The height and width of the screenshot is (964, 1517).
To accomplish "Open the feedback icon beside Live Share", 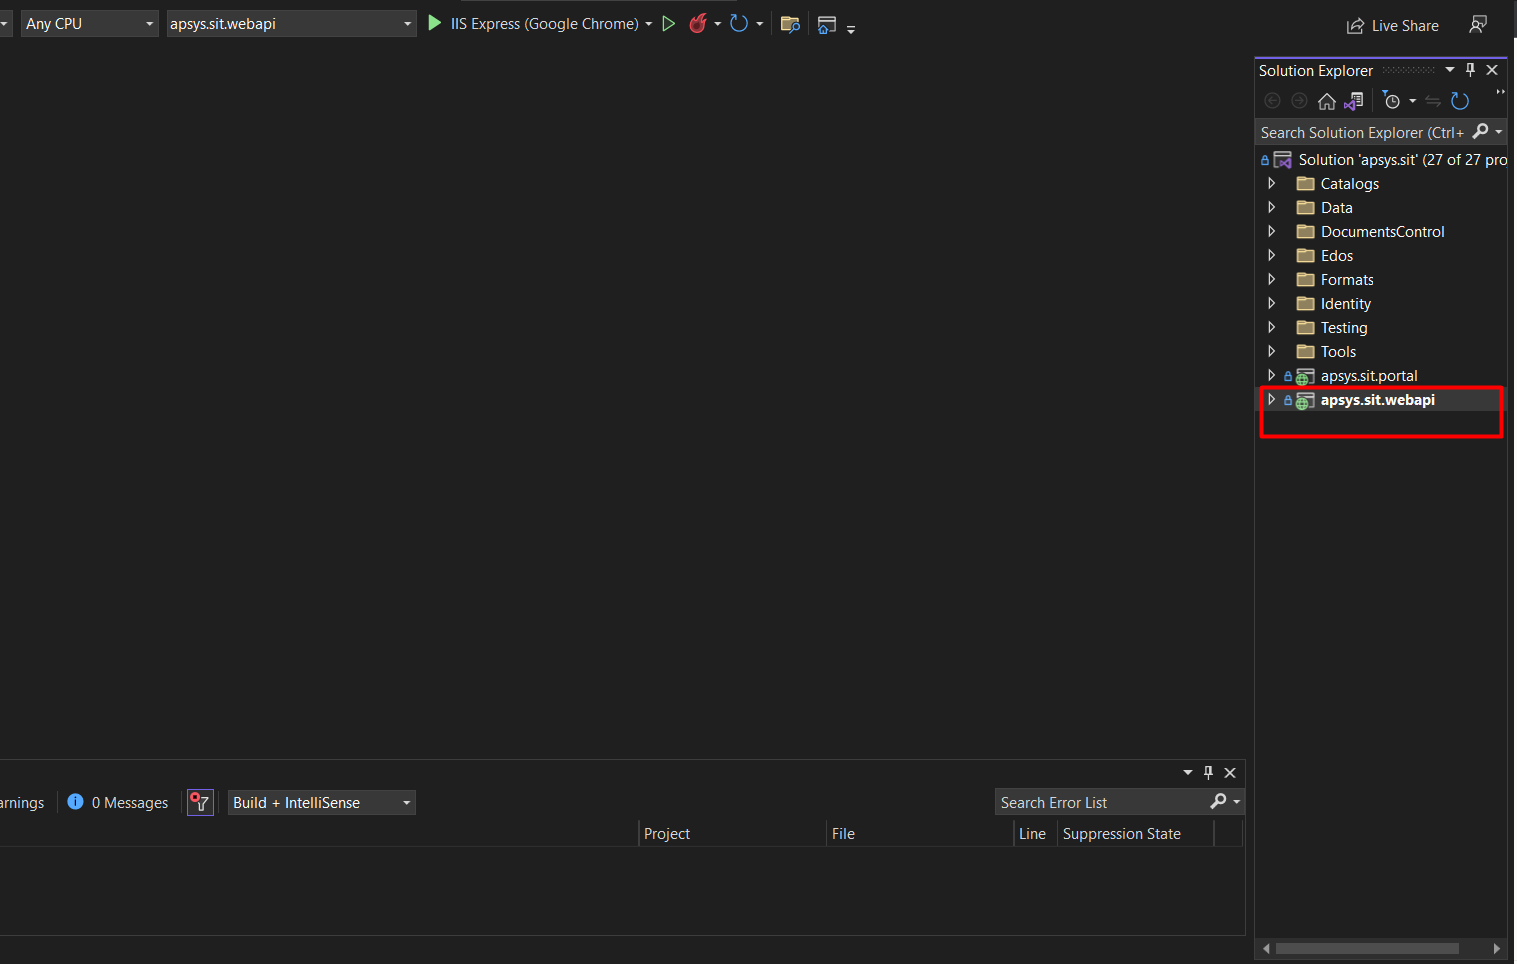I will click(x=1478, y=25).
